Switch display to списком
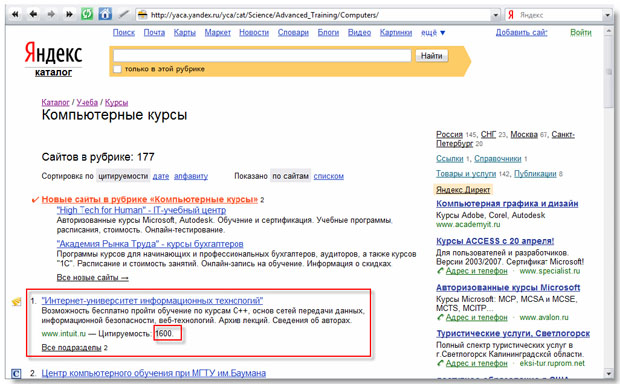The height and width of the screenshot is (384, 620). pos(329,176)
